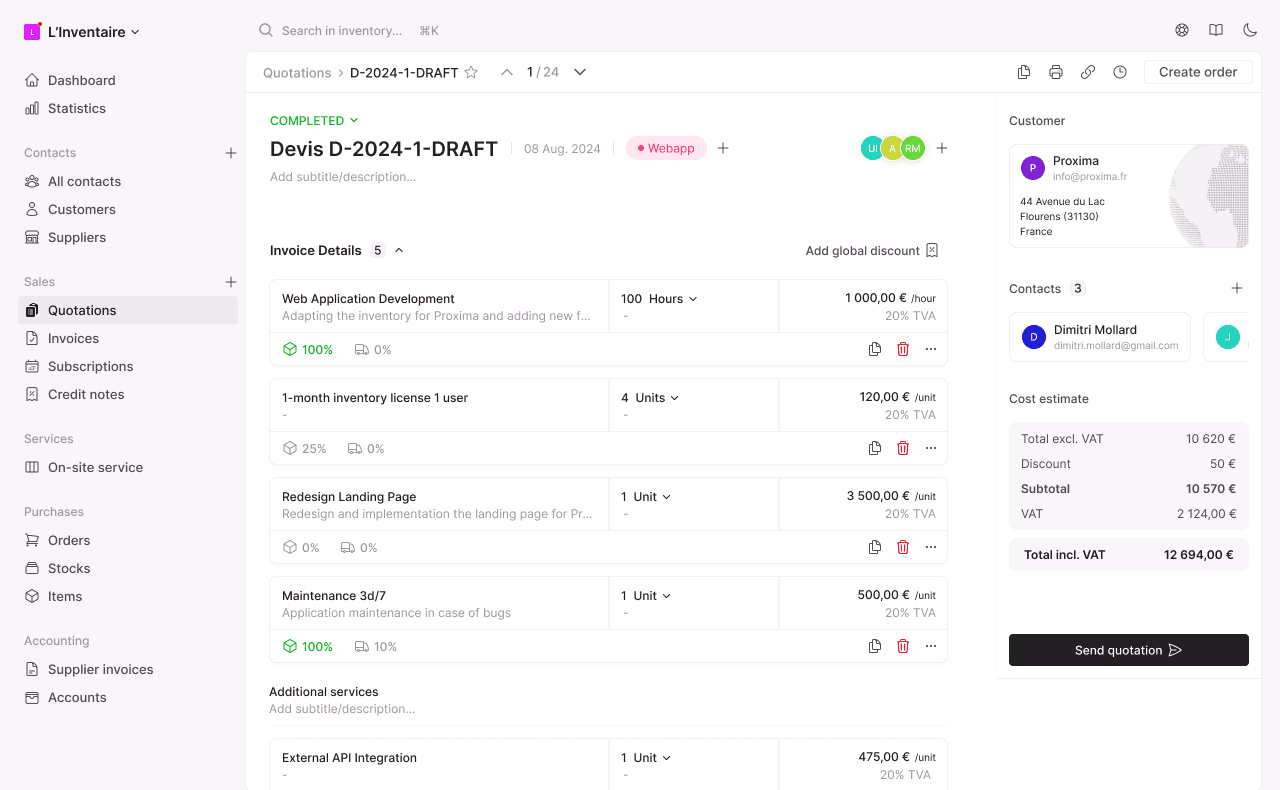Switch to dark mode with moon icon
The image size is (1280, 790).
tap(1250, 30)
